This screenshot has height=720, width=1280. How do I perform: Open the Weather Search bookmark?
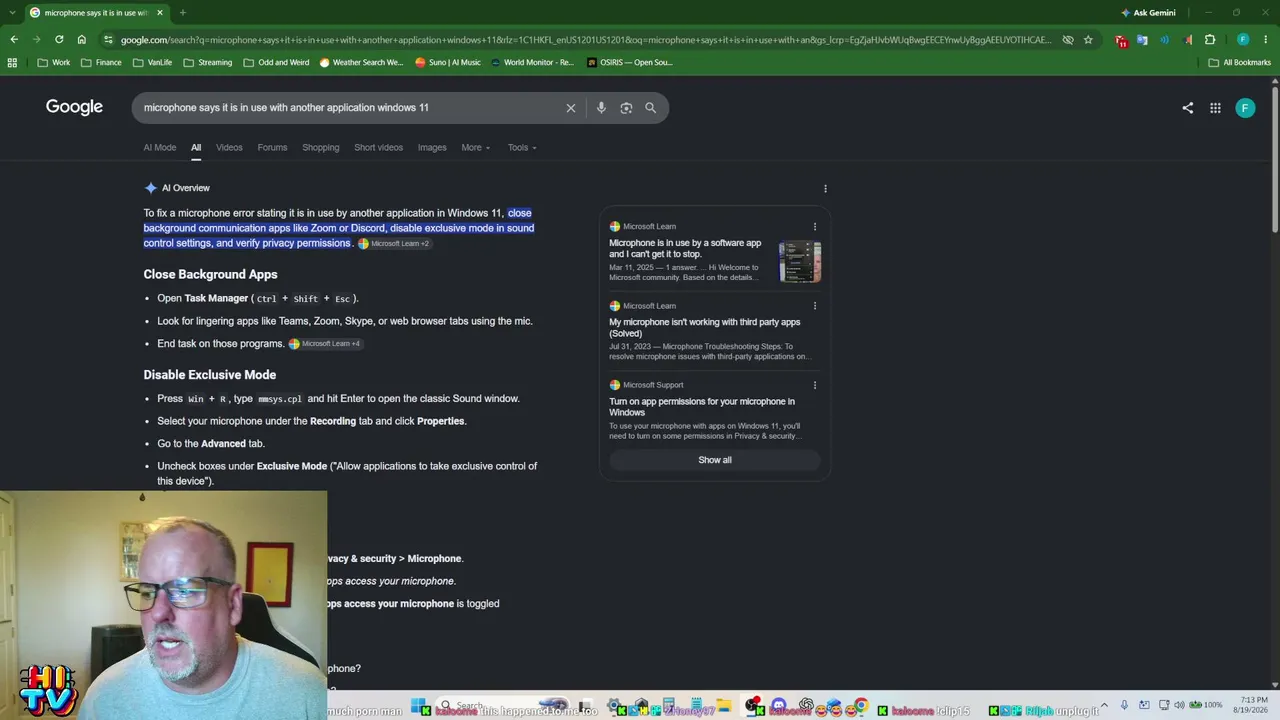tap(361, 62)
